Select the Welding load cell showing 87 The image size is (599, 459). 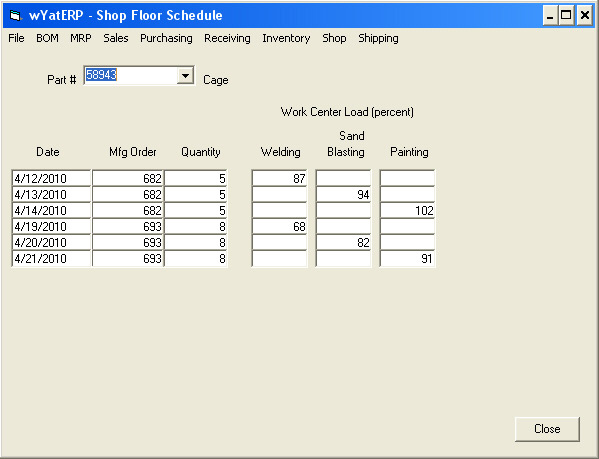pos(280,178)
